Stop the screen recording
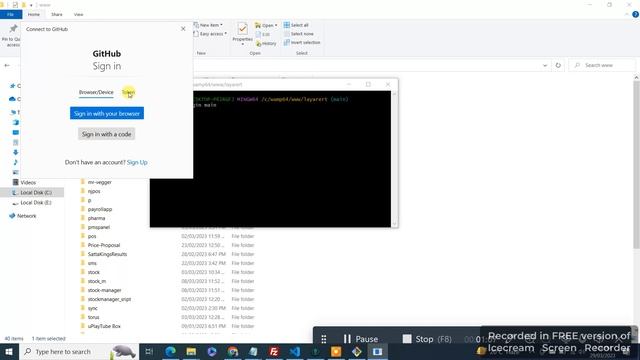This screenshot has height=360, width=640. [x=427, y=339]
